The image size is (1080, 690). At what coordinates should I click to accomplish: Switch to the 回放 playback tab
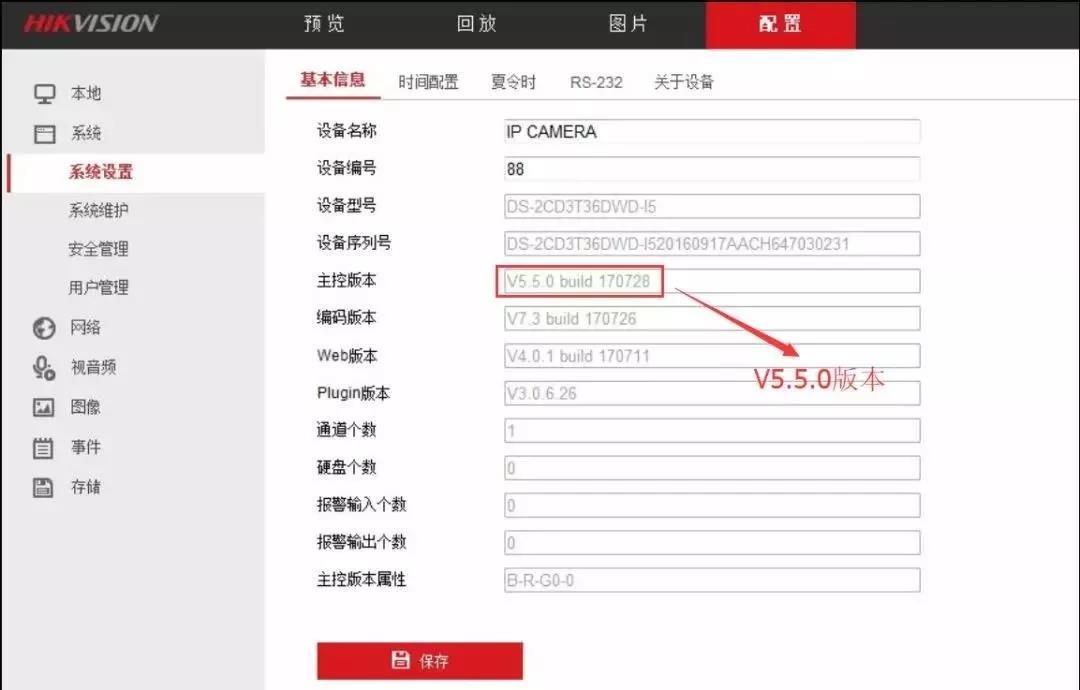476,24
